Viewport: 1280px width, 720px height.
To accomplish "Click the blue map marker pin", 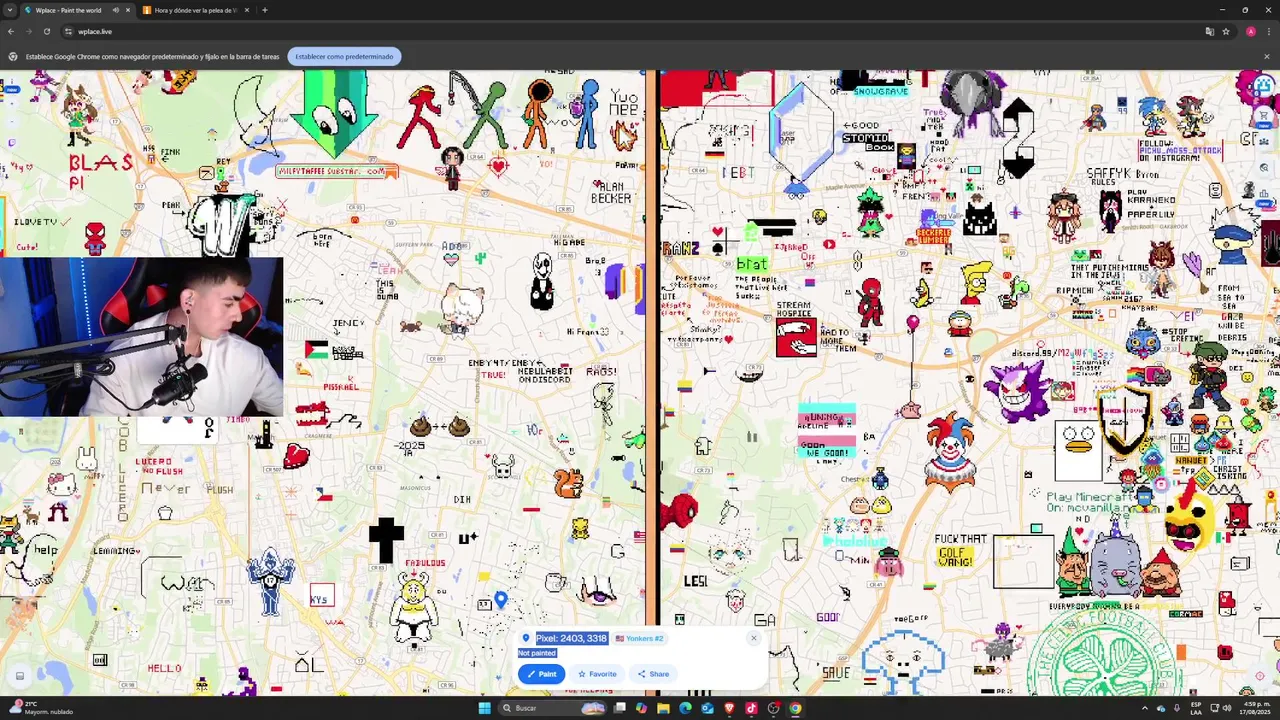I will point(500,598).
